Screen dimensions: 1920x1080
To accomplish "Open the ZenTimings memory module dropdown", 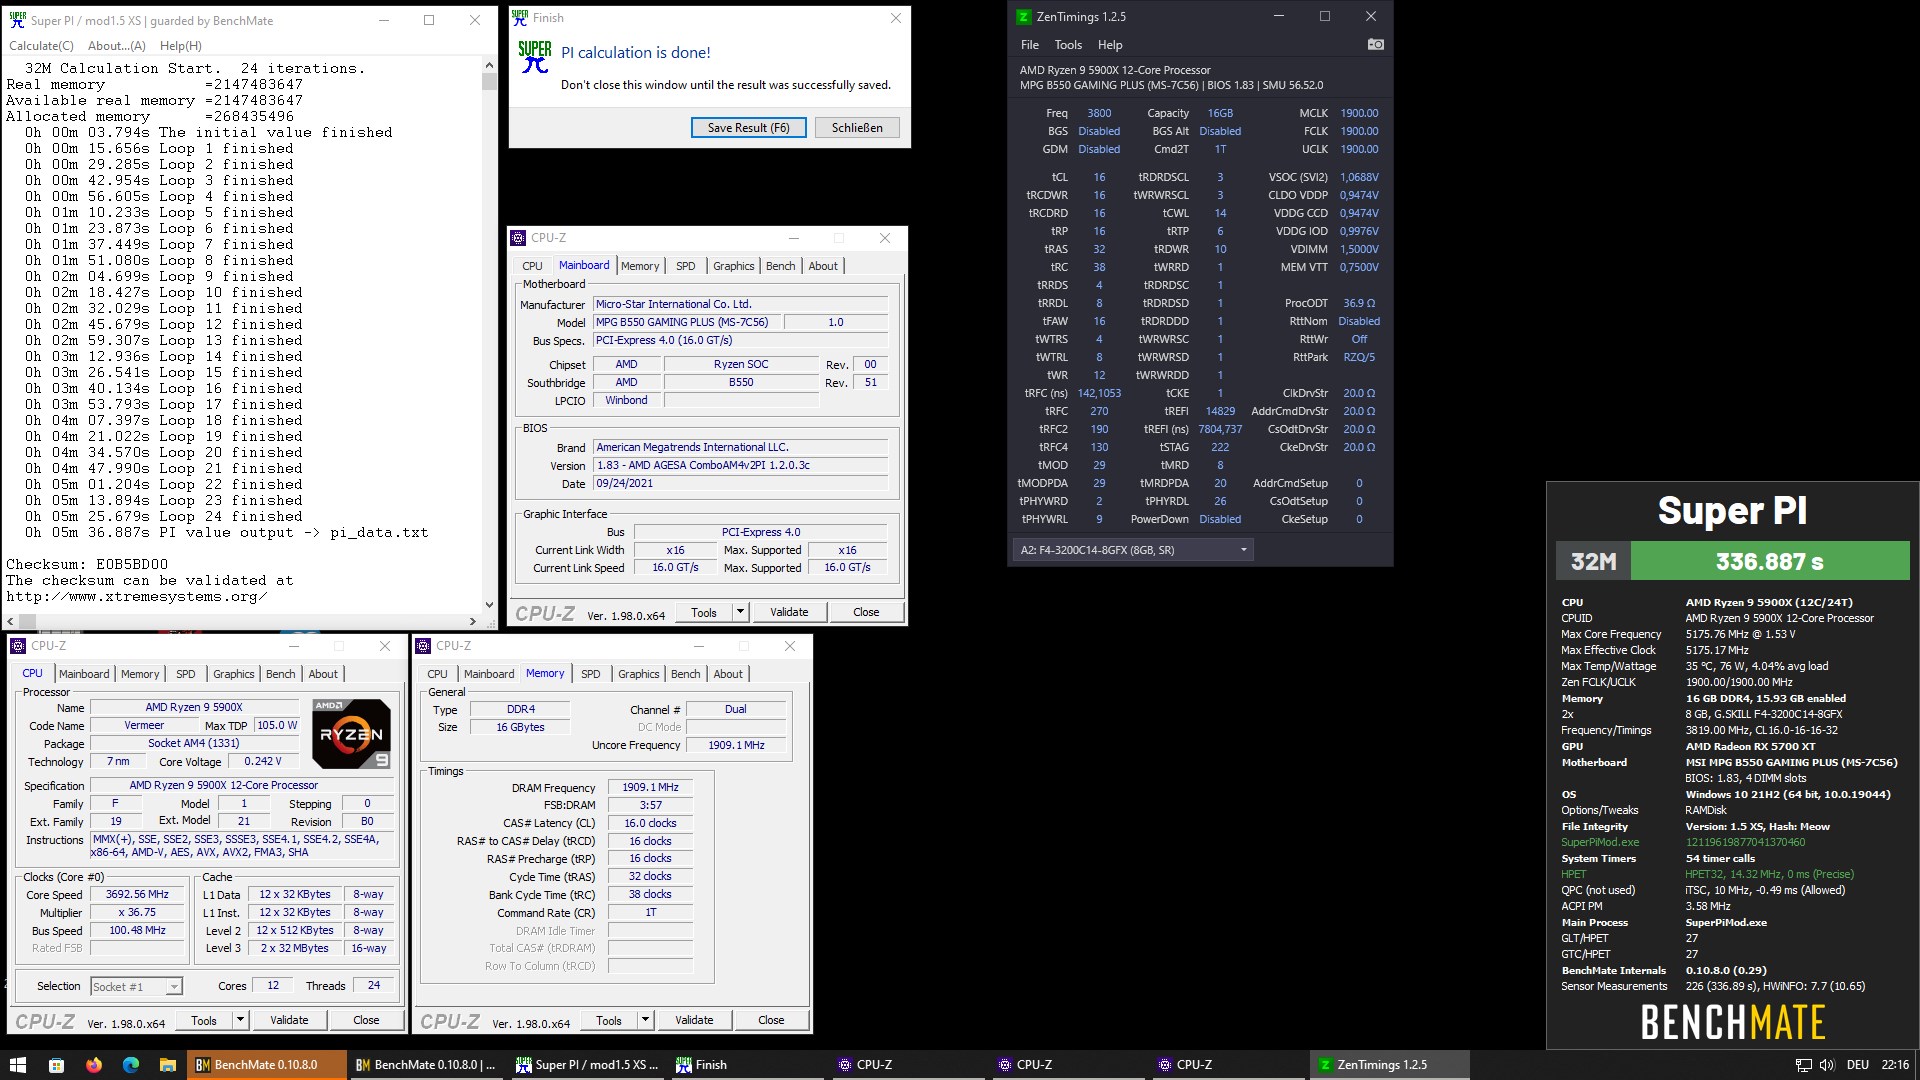I will coord(1133,550).
